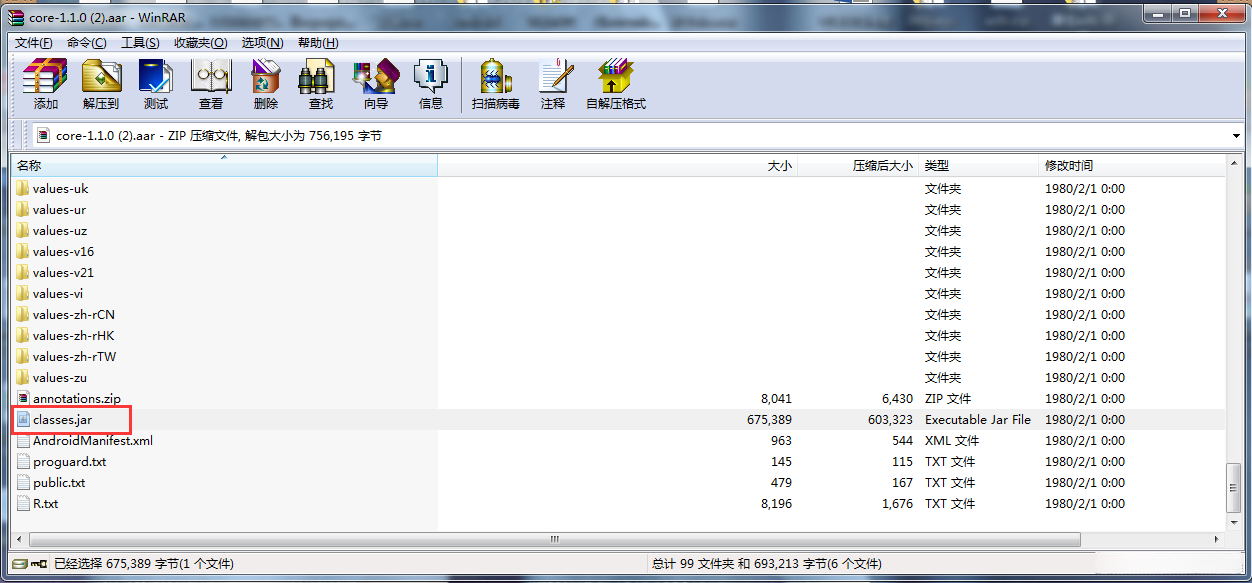Click the status bar key icon

39,564
